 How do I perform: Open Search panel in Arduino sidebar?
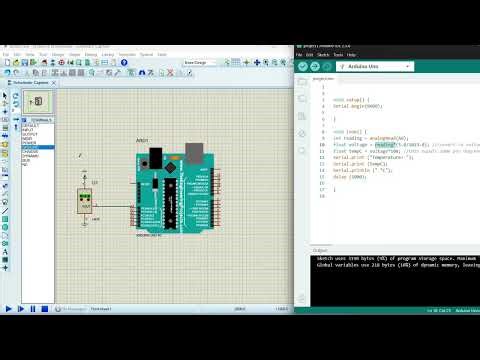tap(302, 150)
